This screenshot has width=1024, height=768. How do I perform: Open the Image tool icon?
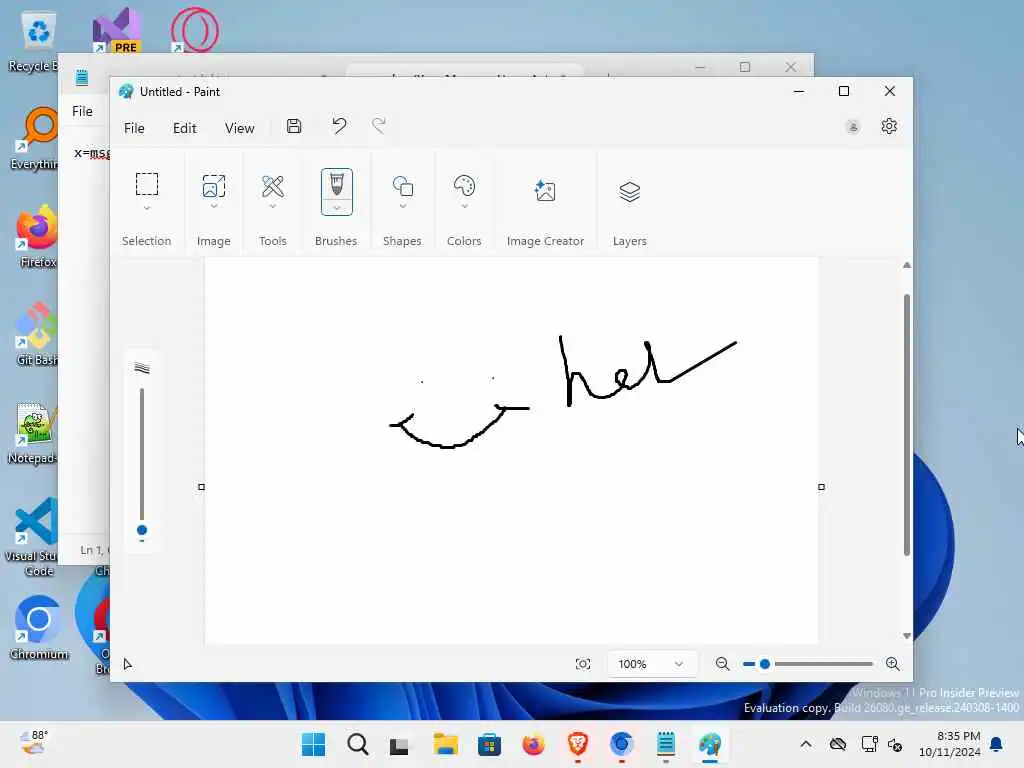click(x=214, y=186)
